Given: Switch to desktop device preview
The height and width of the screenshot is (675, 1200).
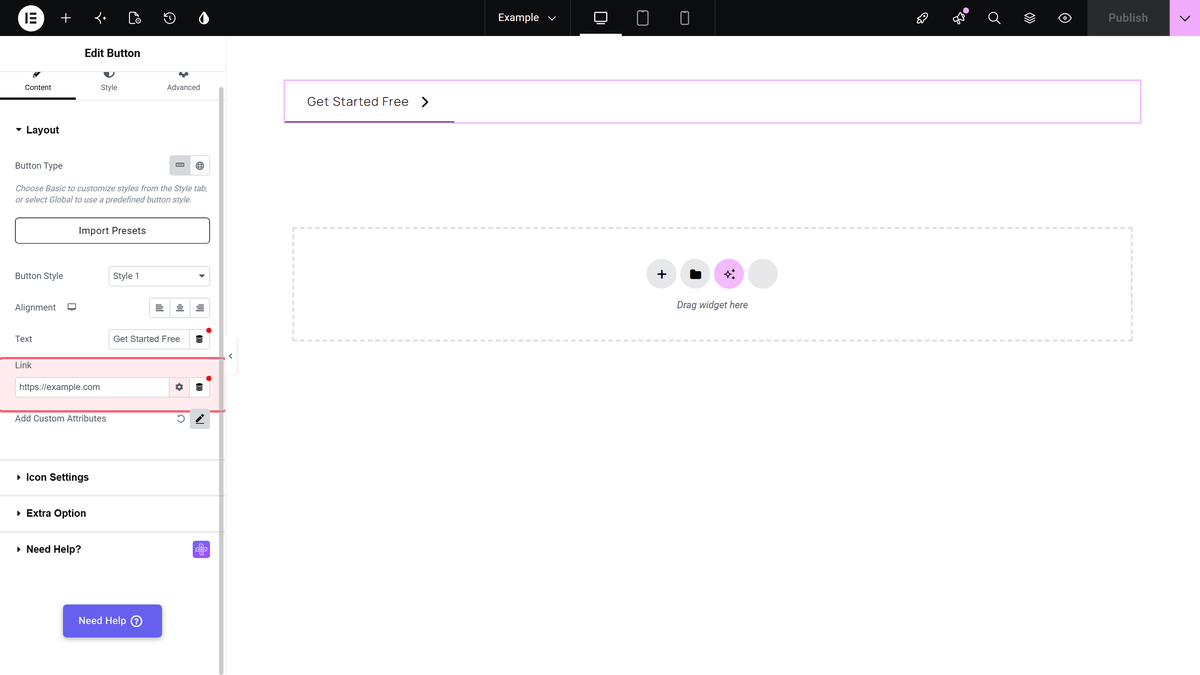Looking at the screenshot, I should click(600, 18).
